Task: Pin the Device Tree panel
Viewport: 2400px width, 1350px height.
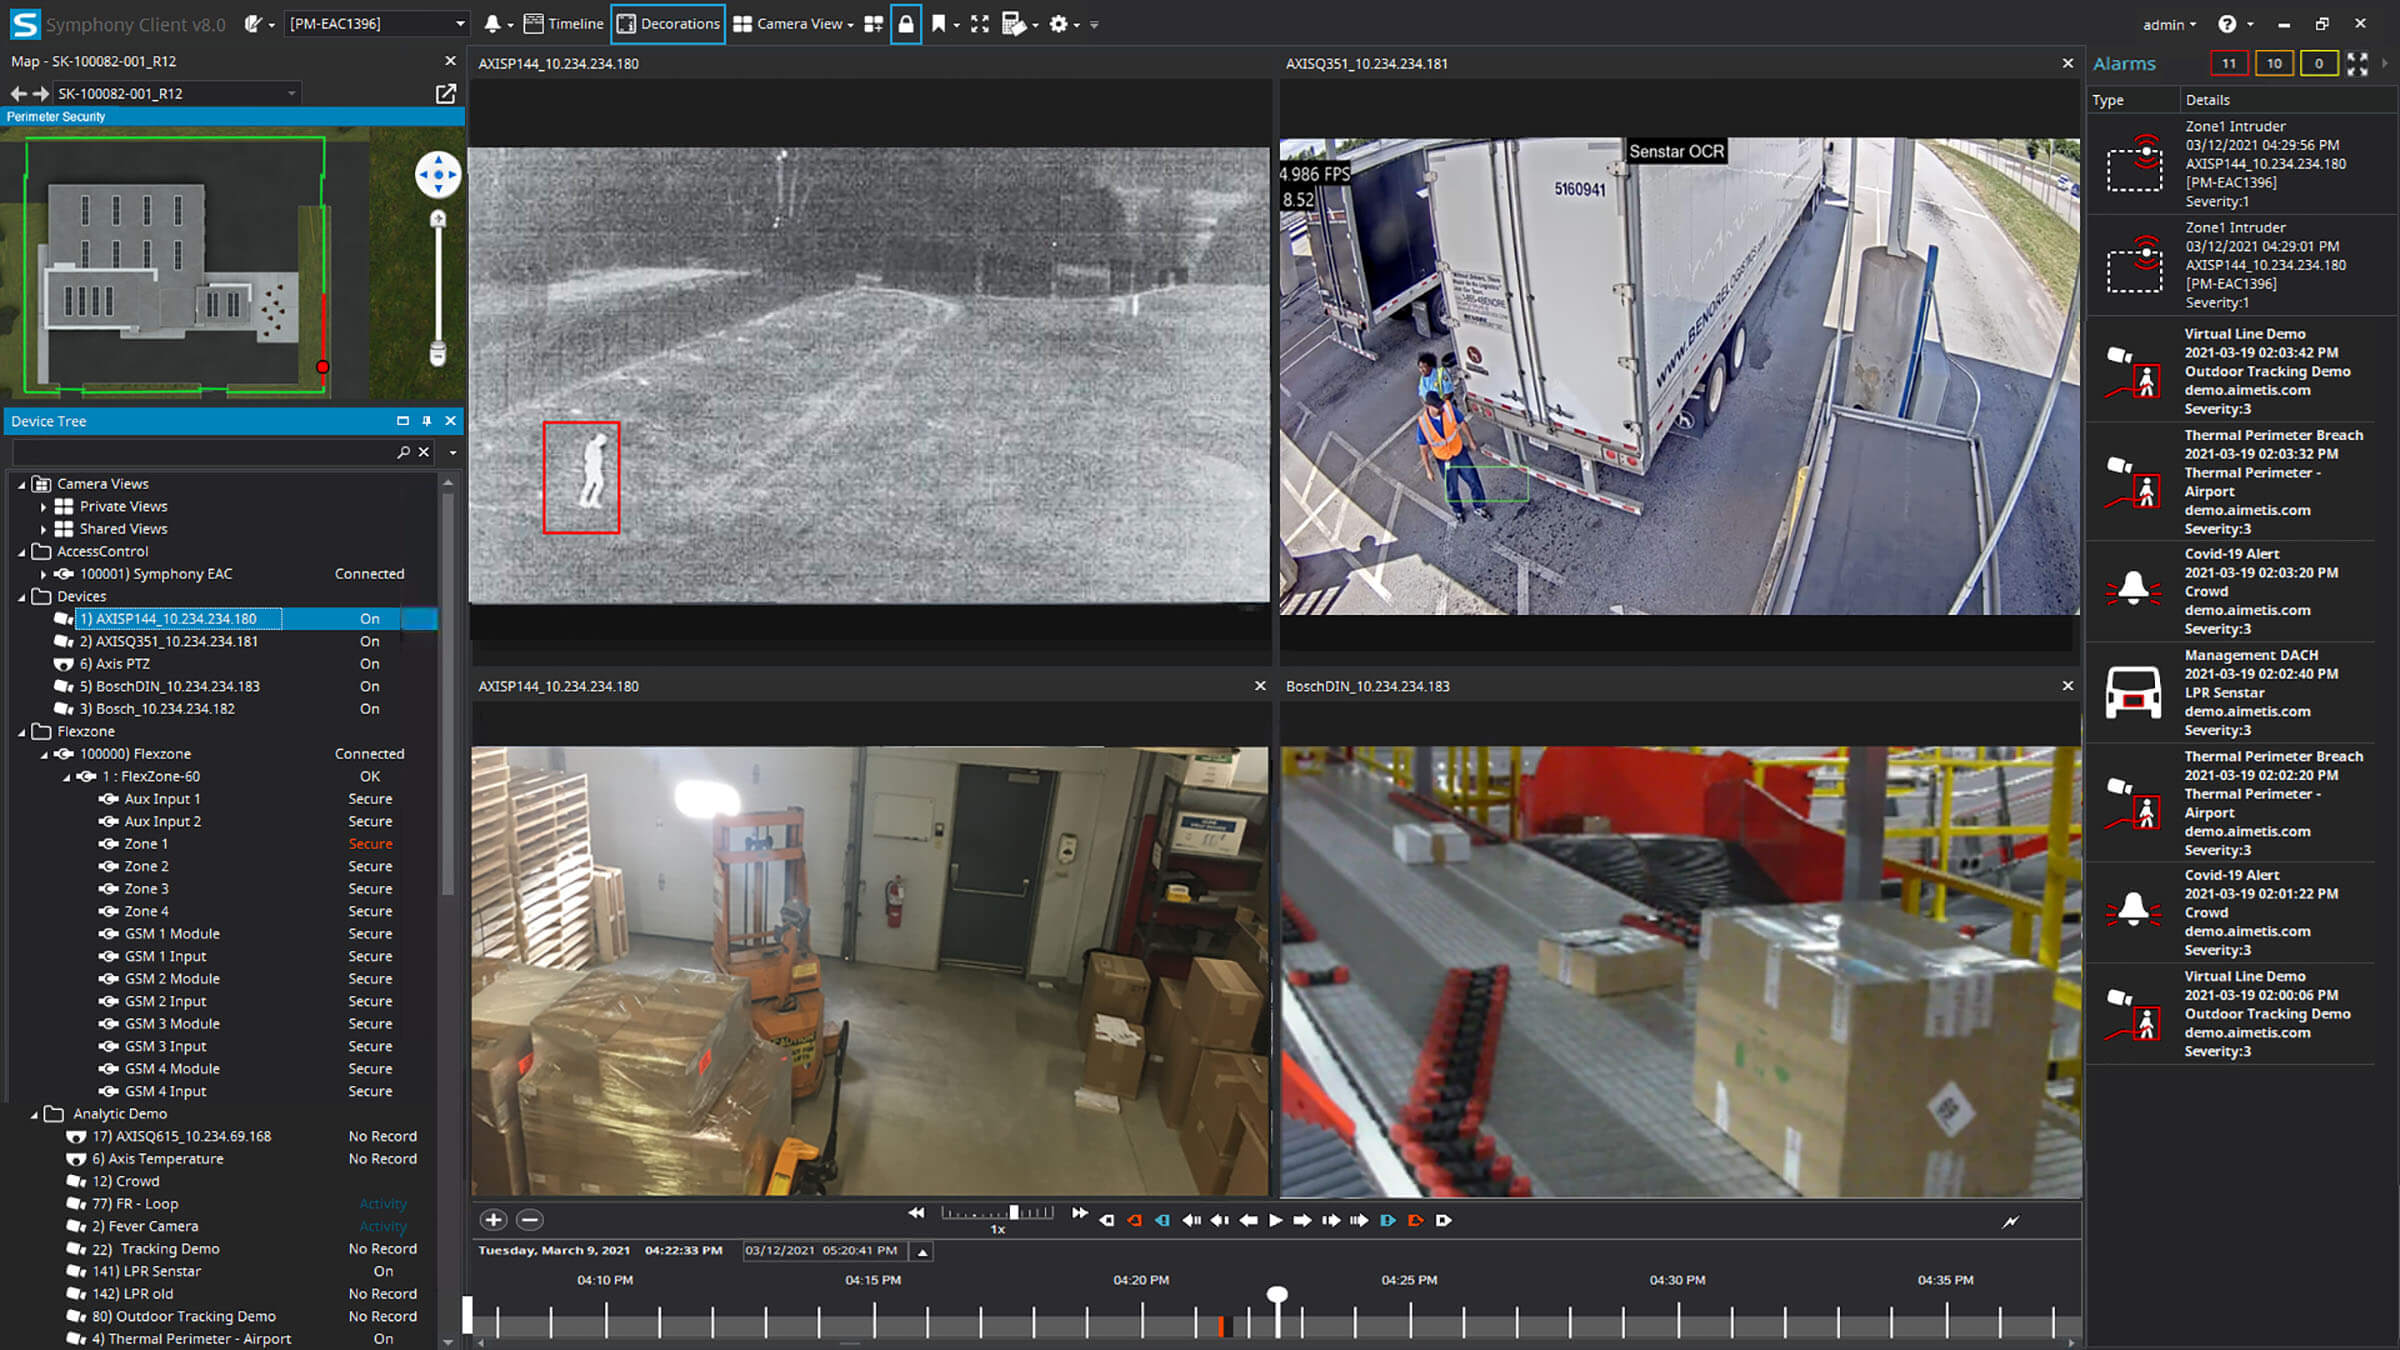Action: click(x=427, y=421)
